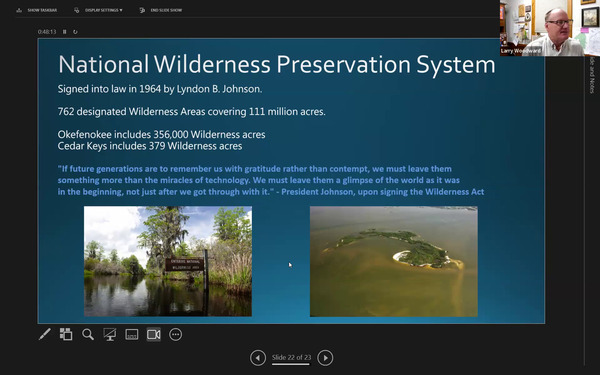
Task: Click 'Okefenokee includes 356,000 Wilderness acres'
Action: pyautogui.click(x=161, y=135)
